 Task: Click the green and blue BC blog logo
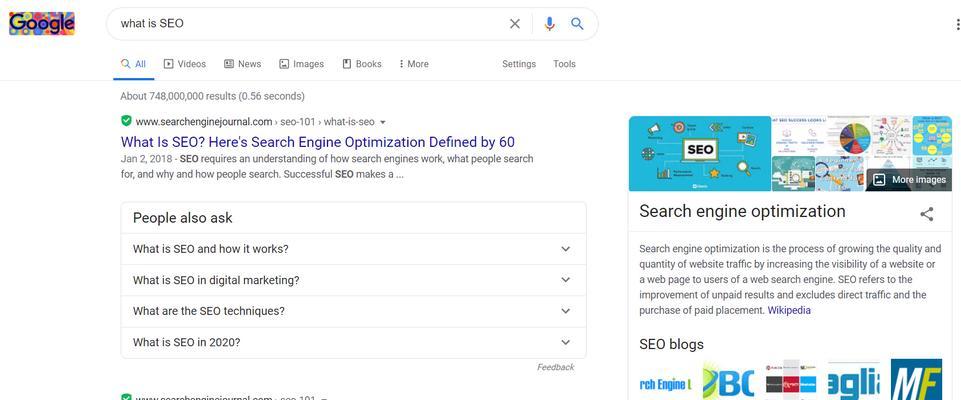pos(728,382)
